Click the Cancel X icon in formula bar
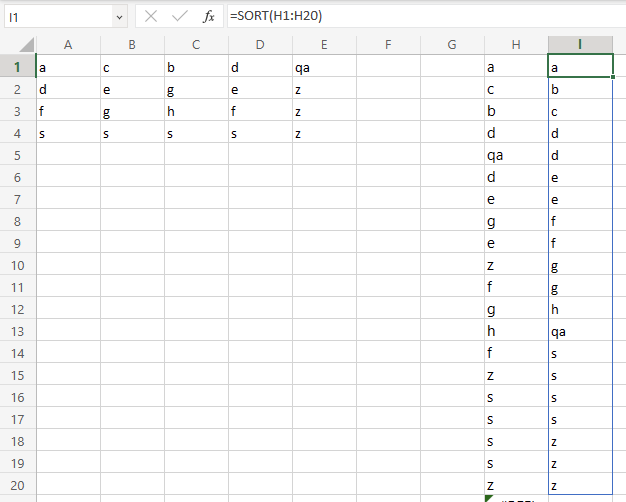This screenshot has width=626, height=502. pyautogui.click(x=152, y=16)
